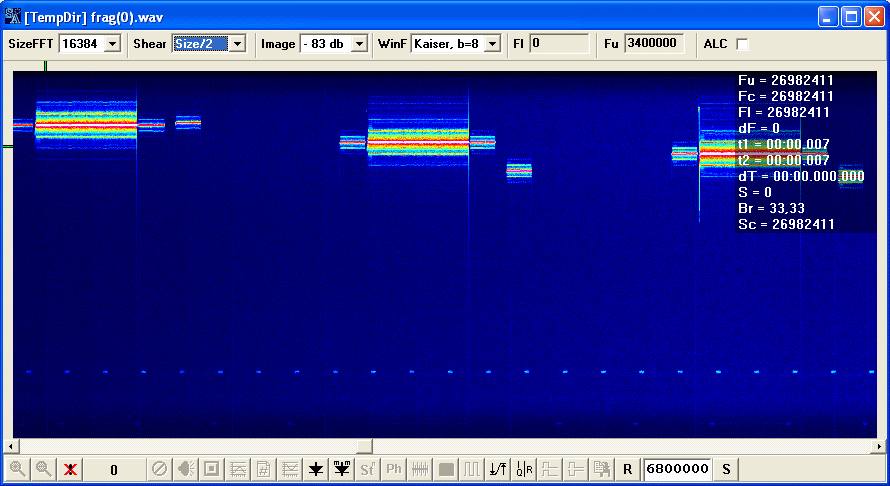Click the spectrum lines icon after the nested square icon
This screenshot has width=890, height=486.
pyautogui.click(x=238, y=469)
